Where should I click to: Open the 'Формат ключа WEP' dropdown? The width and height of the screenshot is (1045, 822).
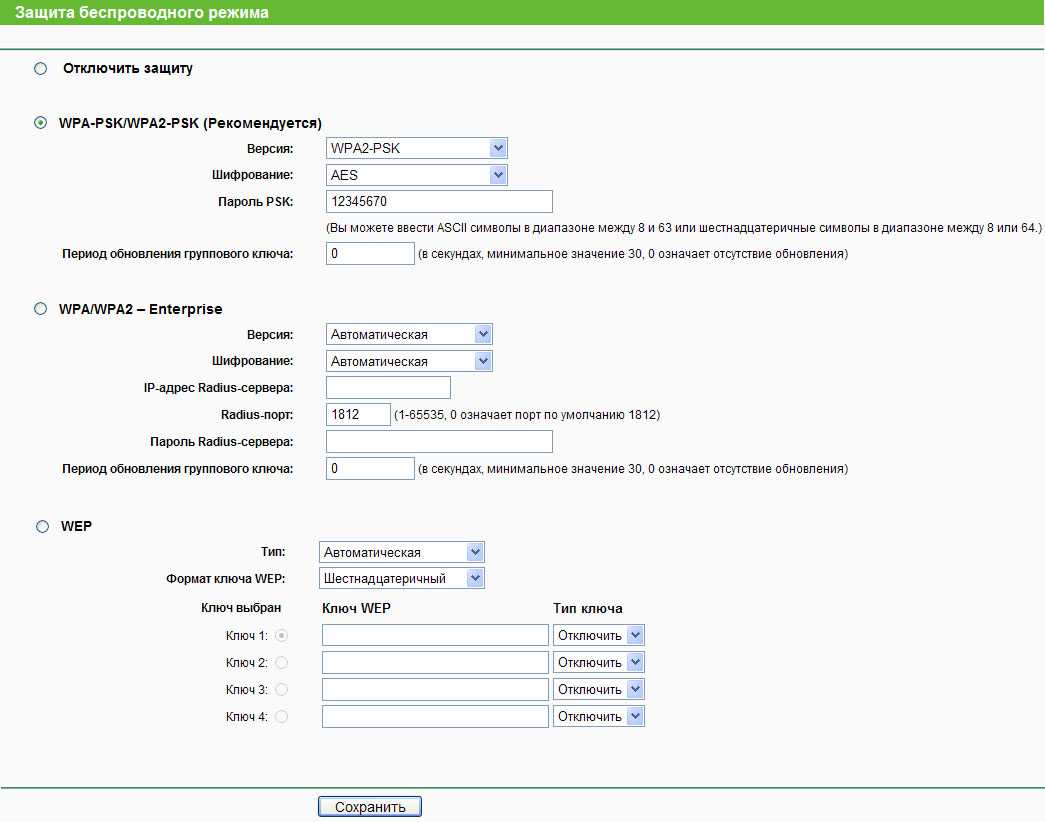(x=401, y=578)
